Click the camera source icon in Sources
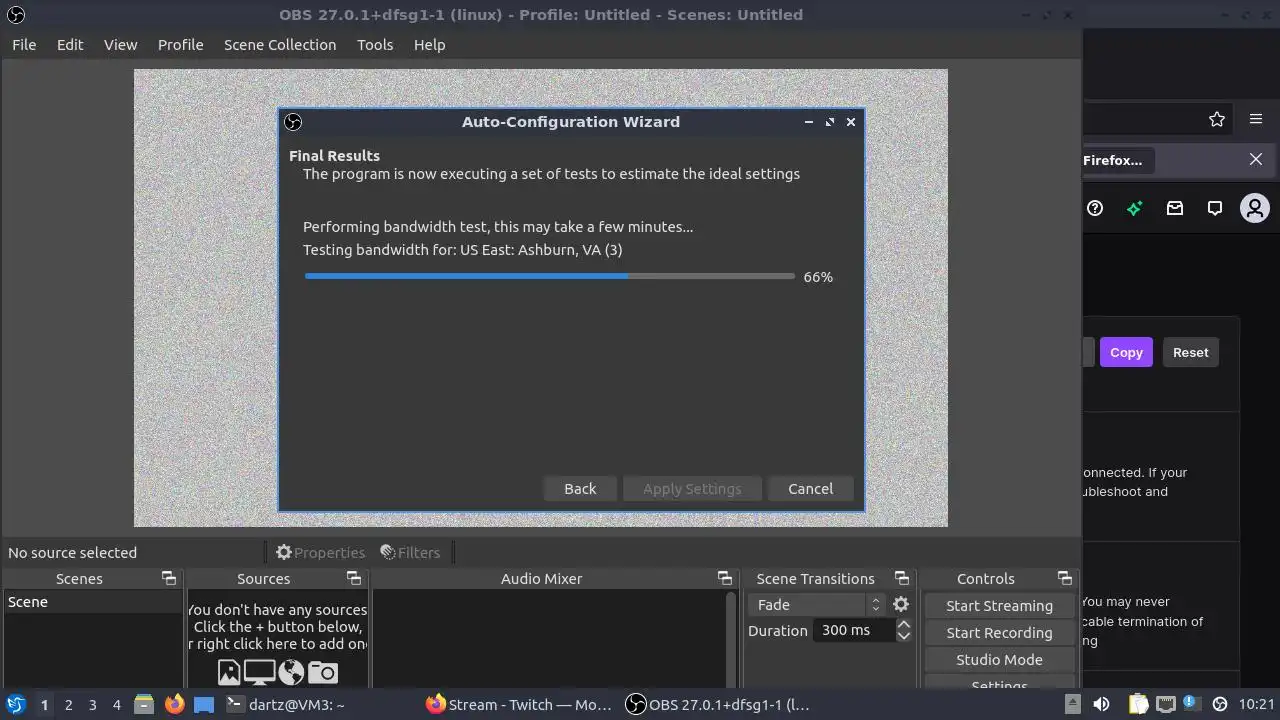 click(x=323, y=672)
